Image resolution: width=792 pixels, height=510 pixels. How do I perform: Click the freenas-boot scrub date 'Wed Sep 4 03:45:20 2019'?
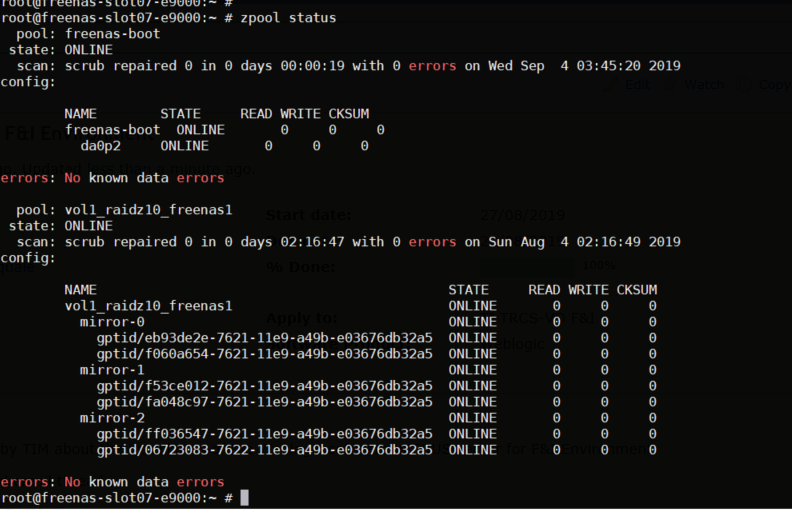pyautogui.click(x=584, y=66)
